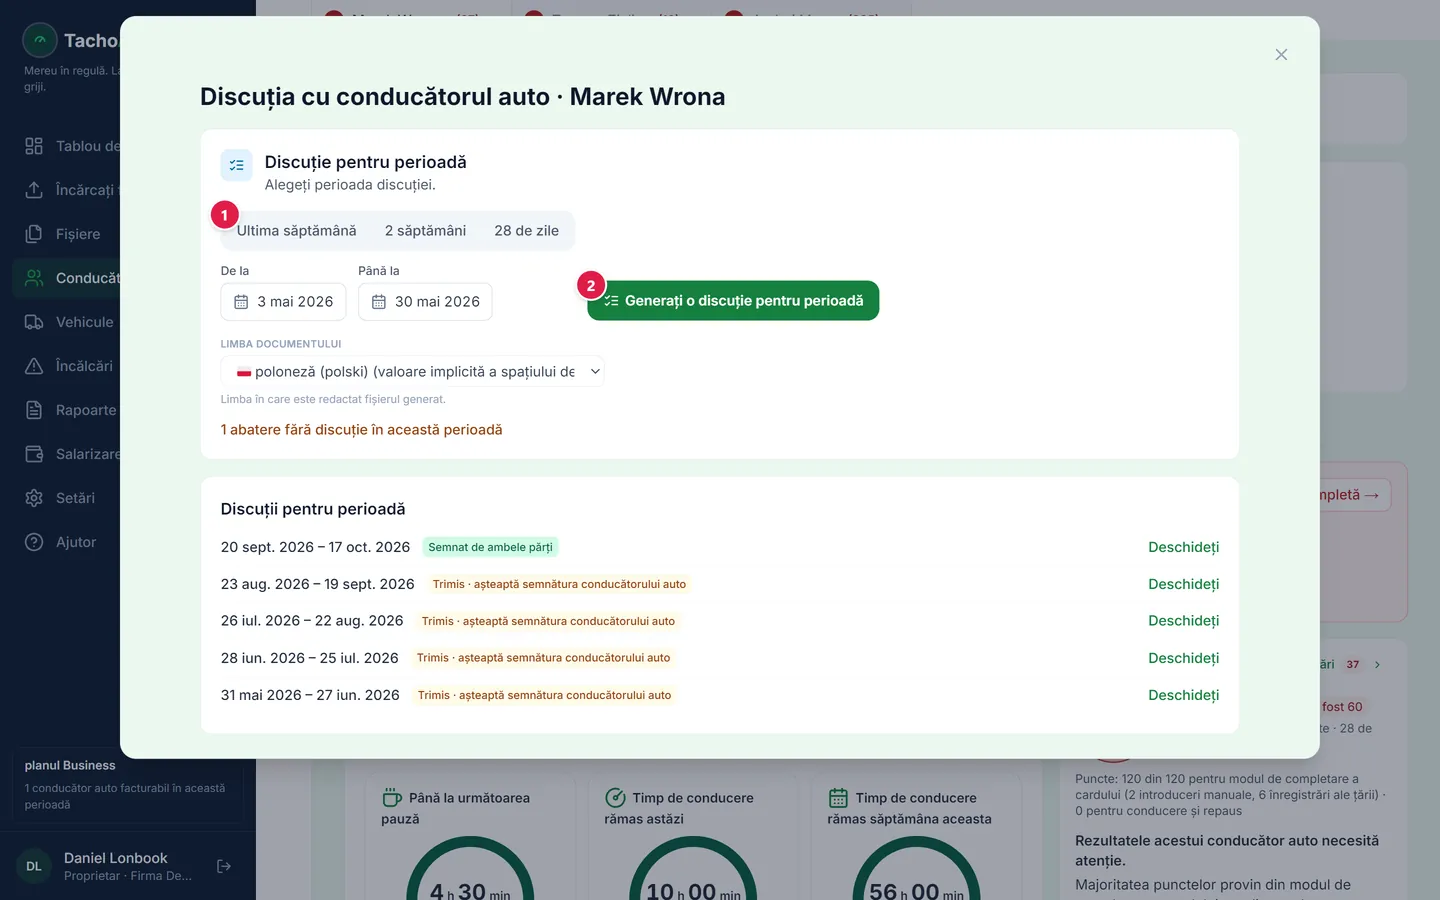
Task: Open discussion for 20 sept. 2026 – 17 oct. 2026
Action: 1183,547
